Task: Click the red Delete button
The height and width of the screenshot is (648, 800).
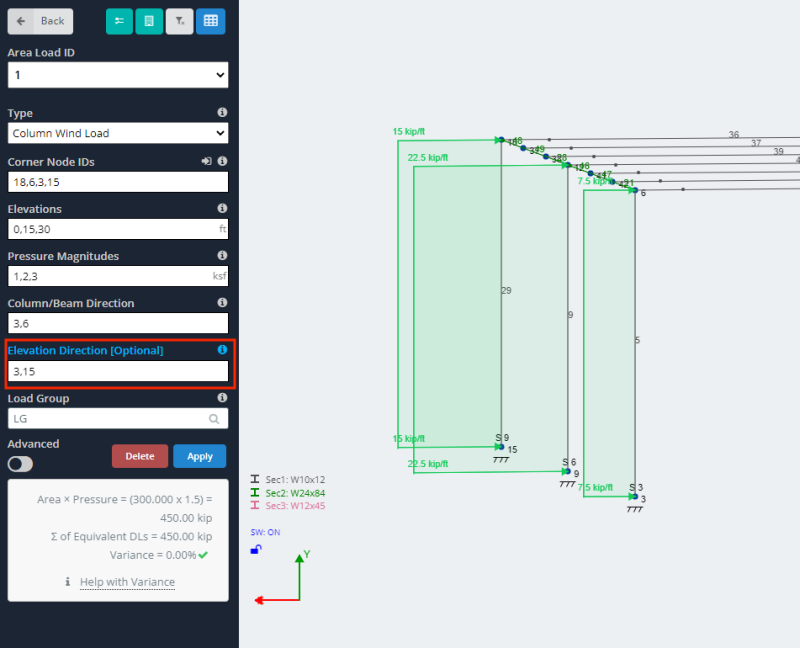Action: 140,456
